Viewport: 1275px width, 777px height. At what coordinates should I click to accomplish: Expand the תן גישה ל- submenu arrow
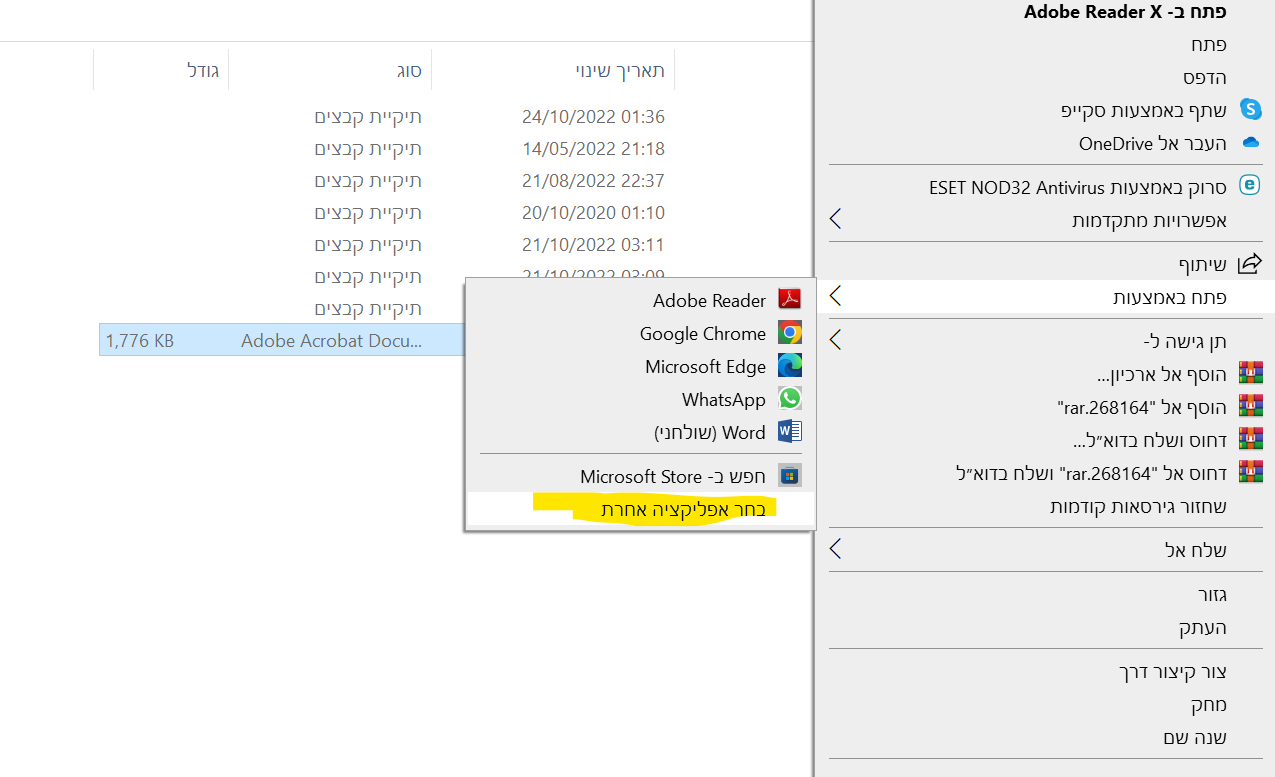(x=836, y=340)
